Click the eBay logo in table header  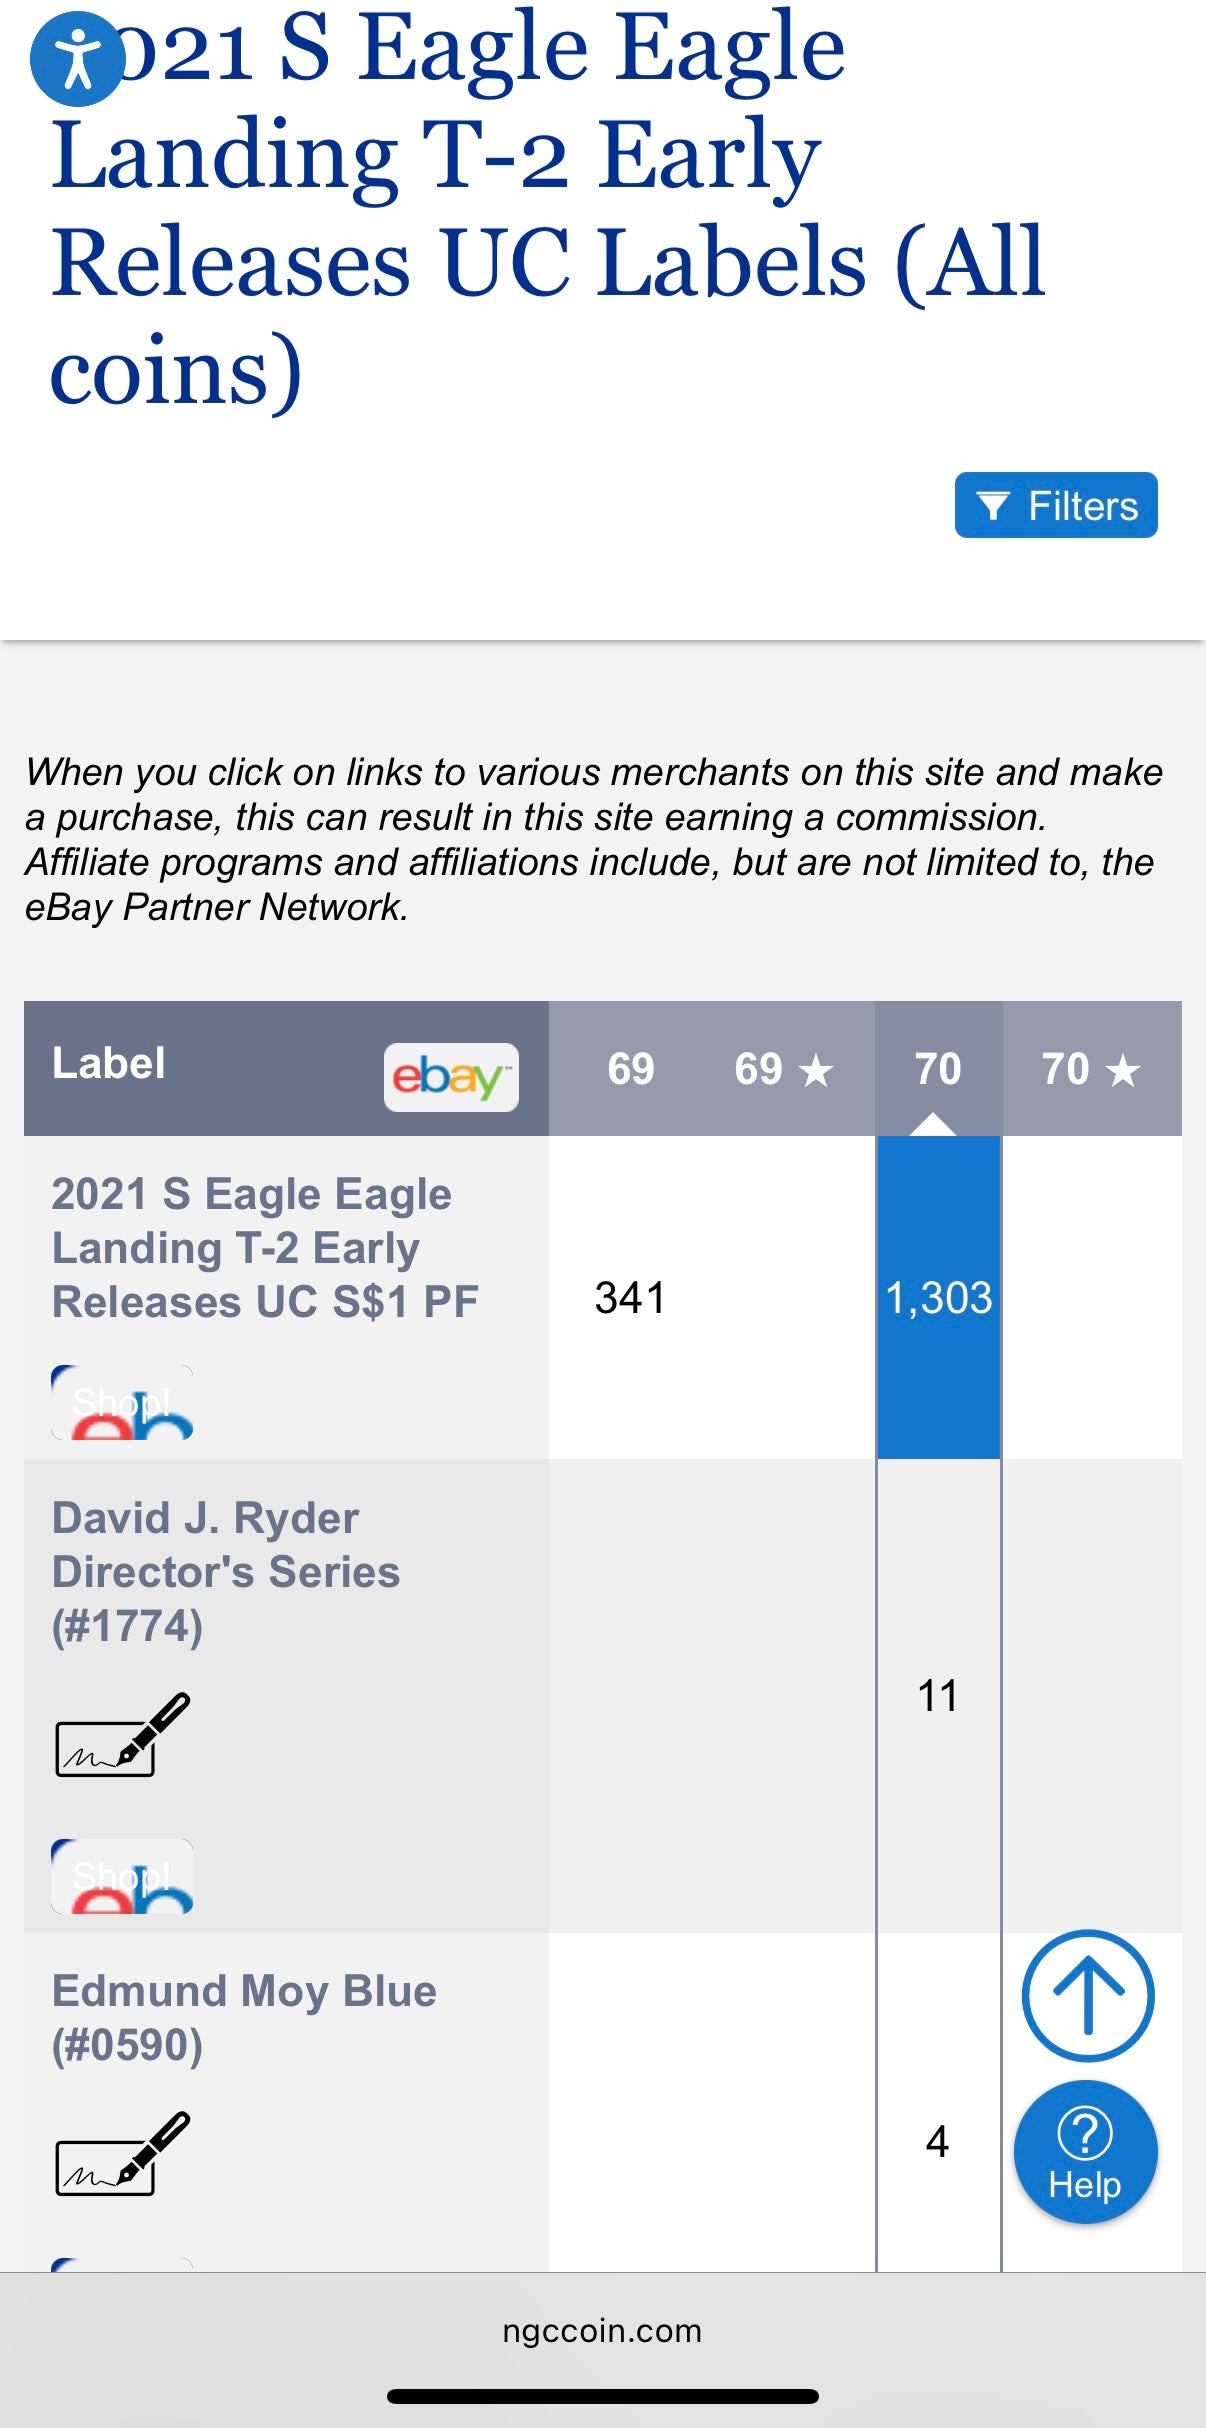[451, 1077]
